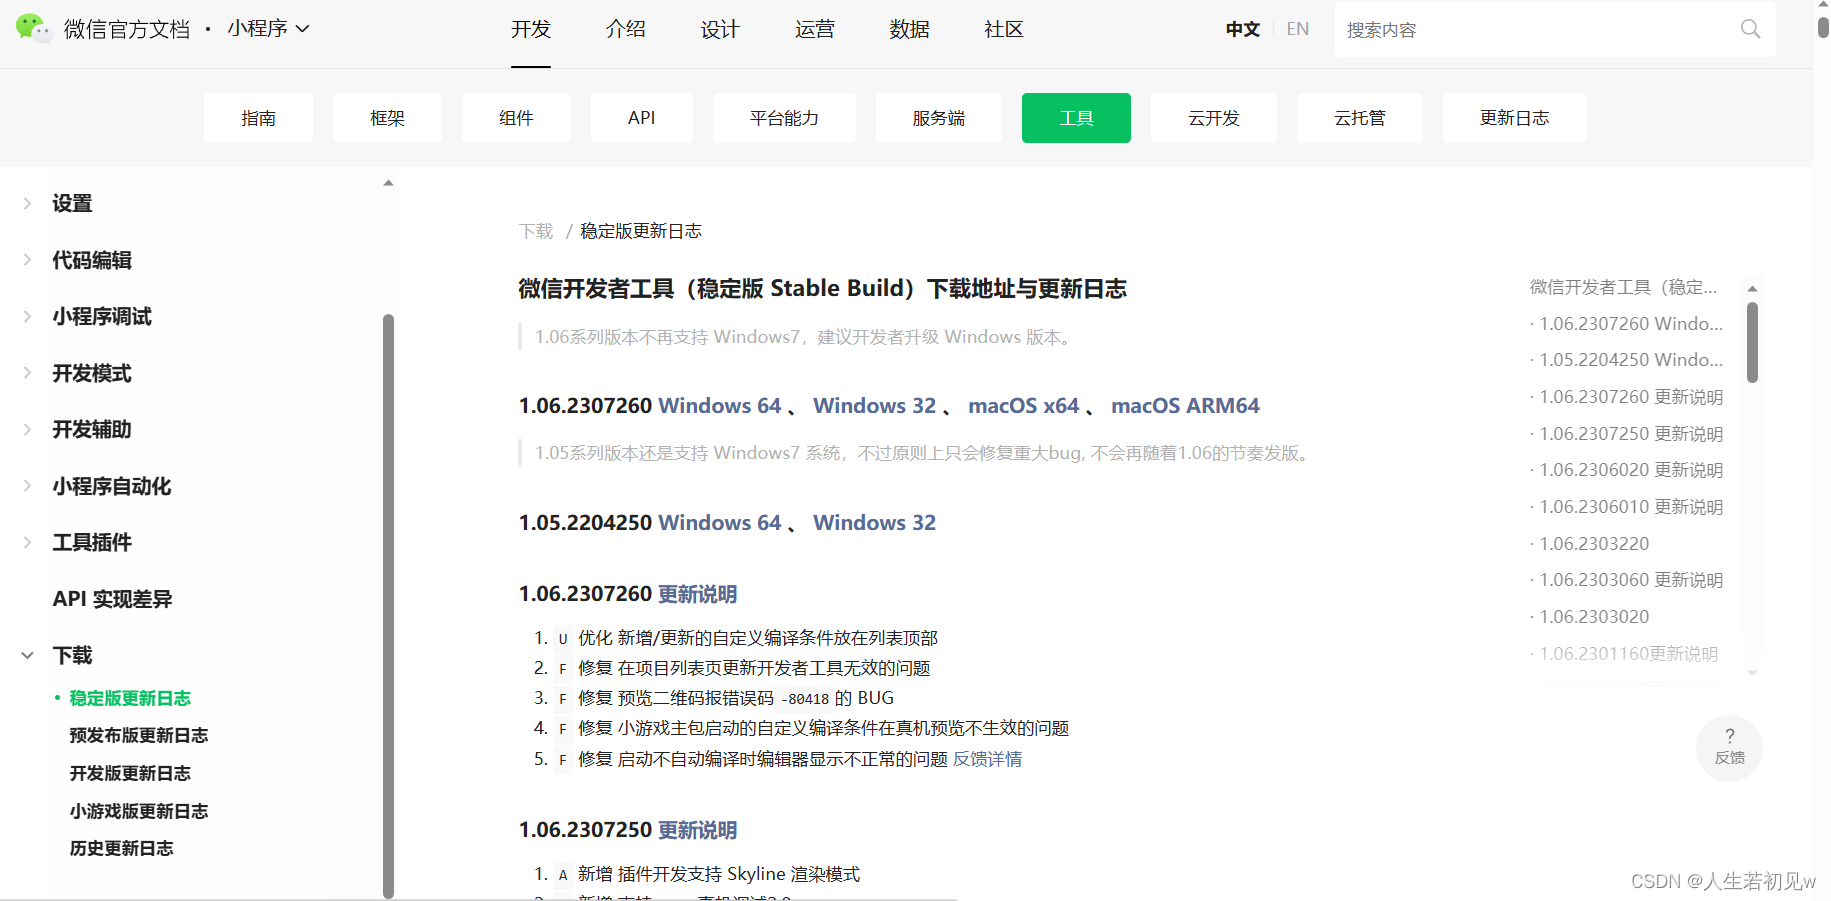Image resolution: width=1831 pixels, height=901 pixels.
Task: Expand the 代码编辑 sidebar section
Action: click(x=27, y=260)
